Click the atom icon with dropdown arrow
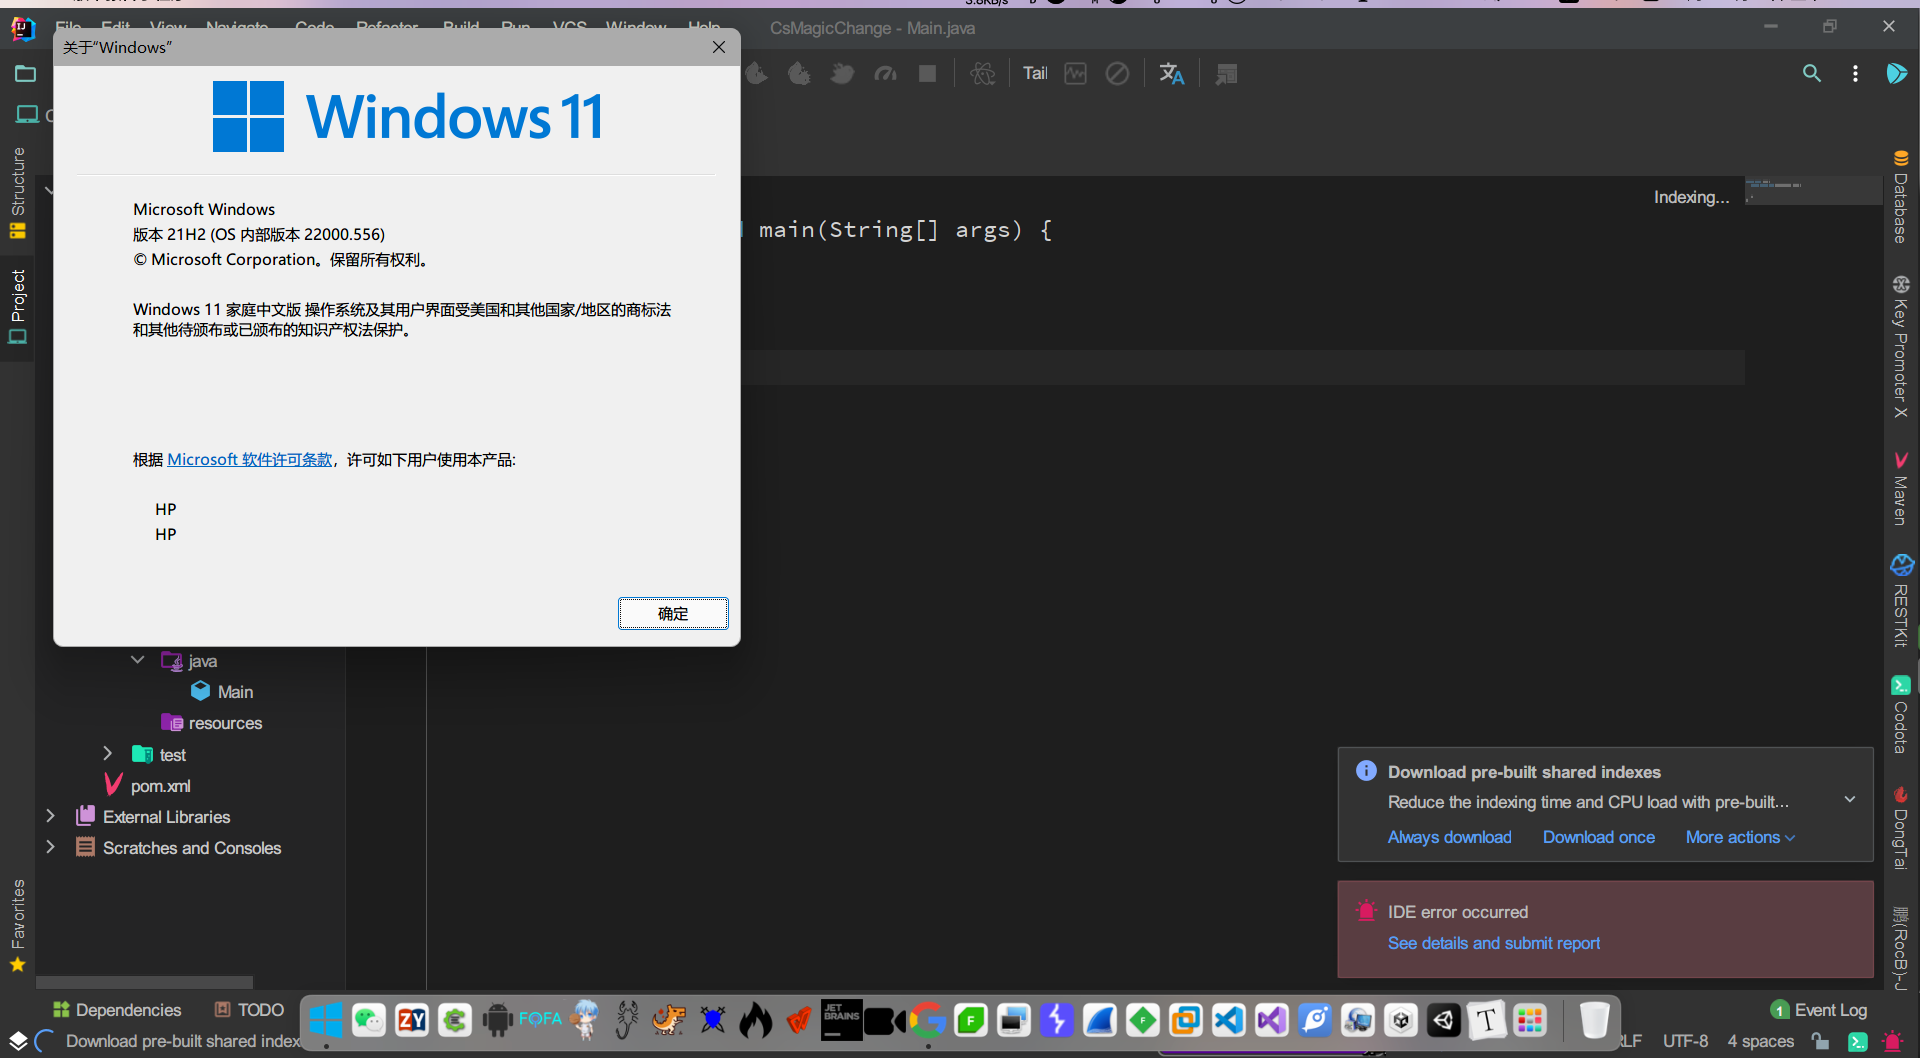Image resolution: width=1920 pixels, height=1058 pixels. click(x=983, y=73)
